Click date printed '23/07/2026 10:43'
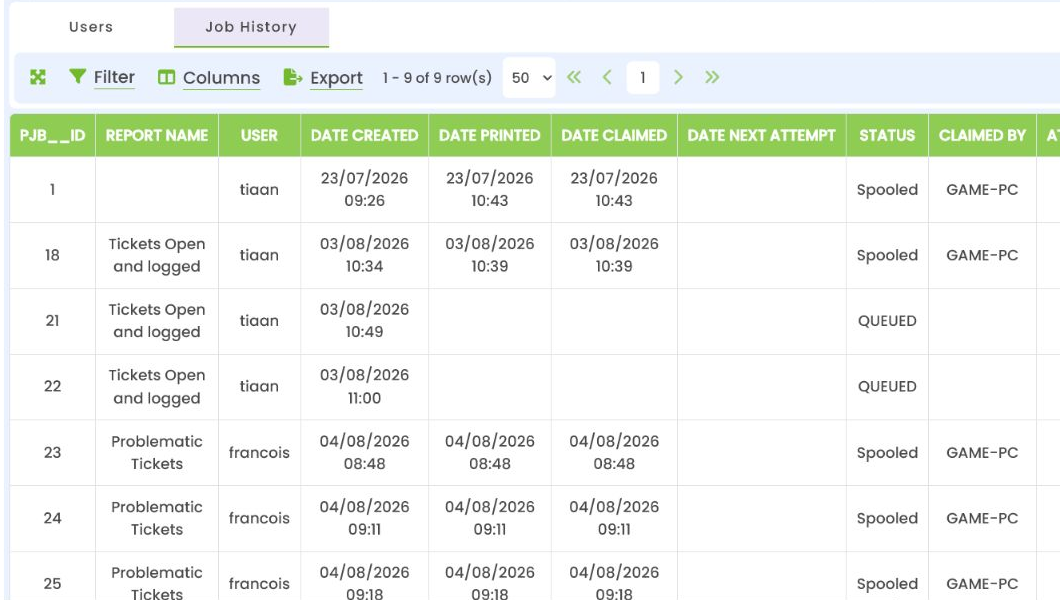Image resolution: width=1060 pixels, height=600 pixels. 489,189
